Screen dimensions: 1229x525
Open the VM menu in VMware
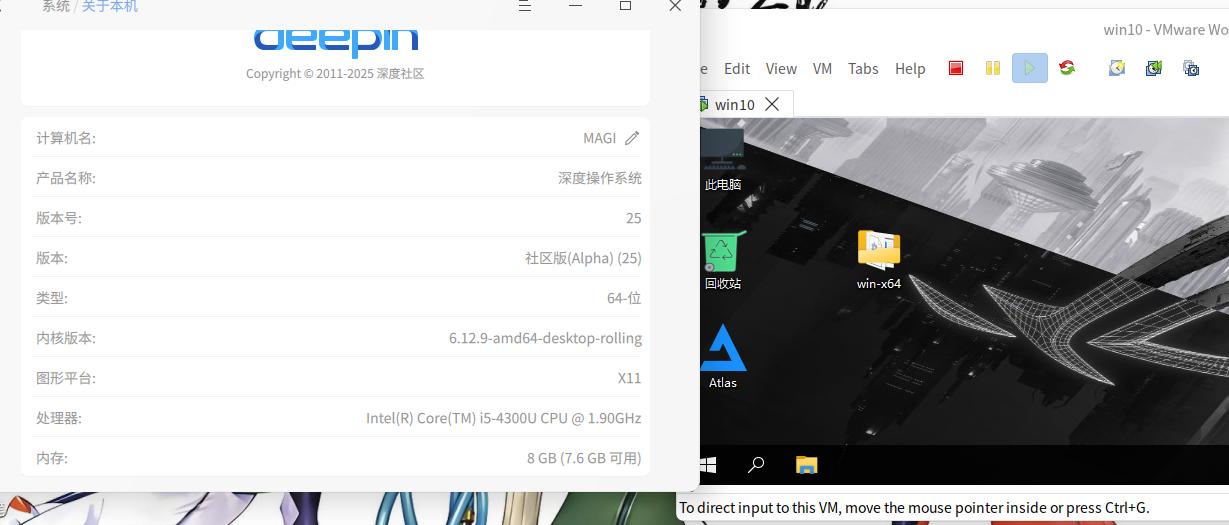pos(822,68)
